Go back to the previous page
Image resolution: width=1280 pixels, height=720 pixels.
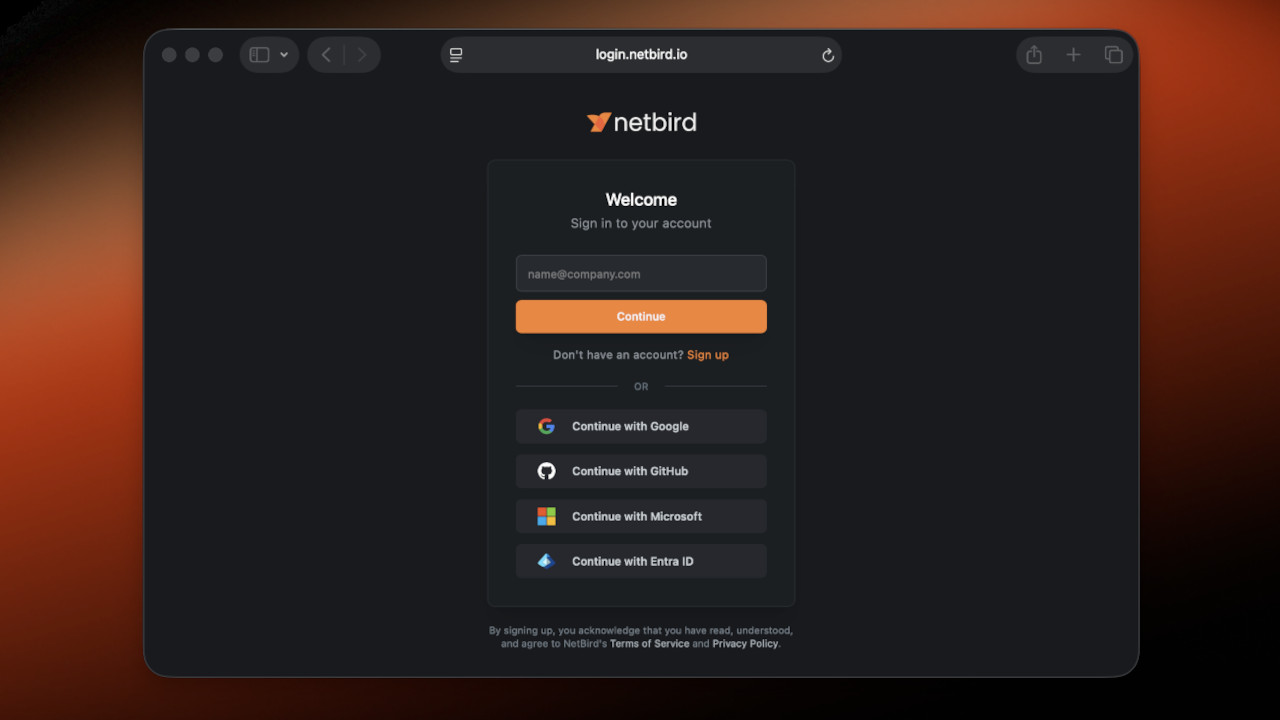click(325, 55)
